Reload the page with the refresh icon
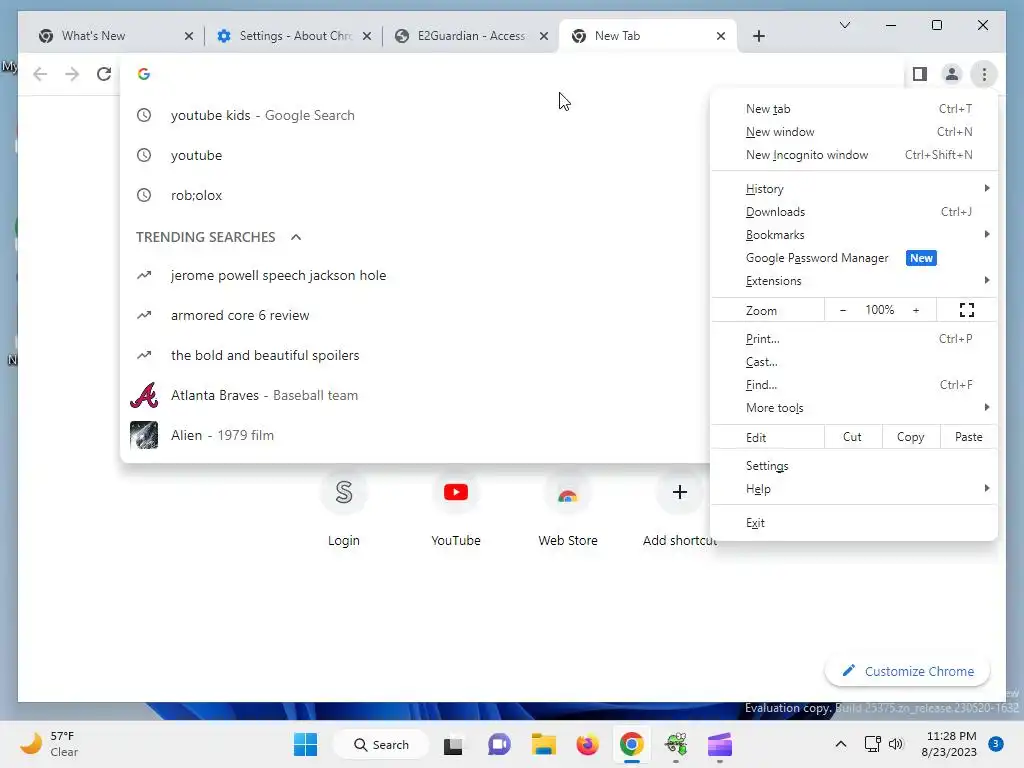The height and width of the screenshot is (768, 1024). (104, 74)
